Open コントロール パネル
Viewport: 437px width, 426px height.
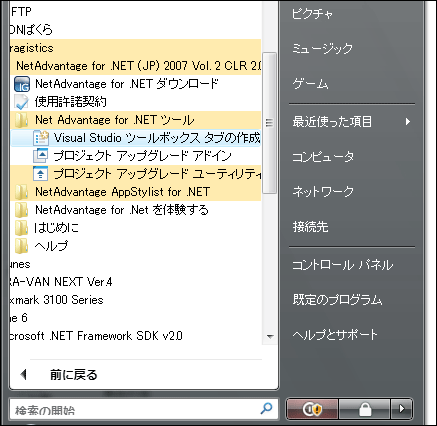coord(343,265)
